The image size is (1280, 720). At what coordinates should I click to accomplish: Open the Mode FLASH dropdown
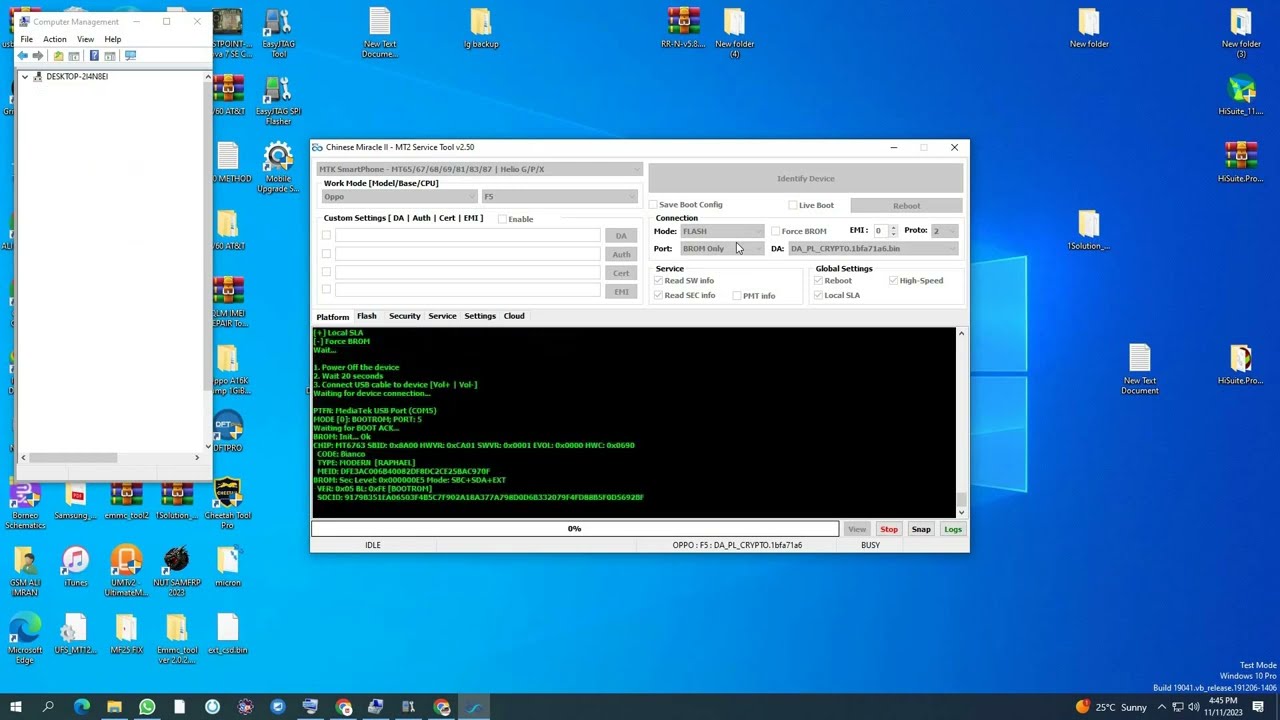click(x=723, y=231)
